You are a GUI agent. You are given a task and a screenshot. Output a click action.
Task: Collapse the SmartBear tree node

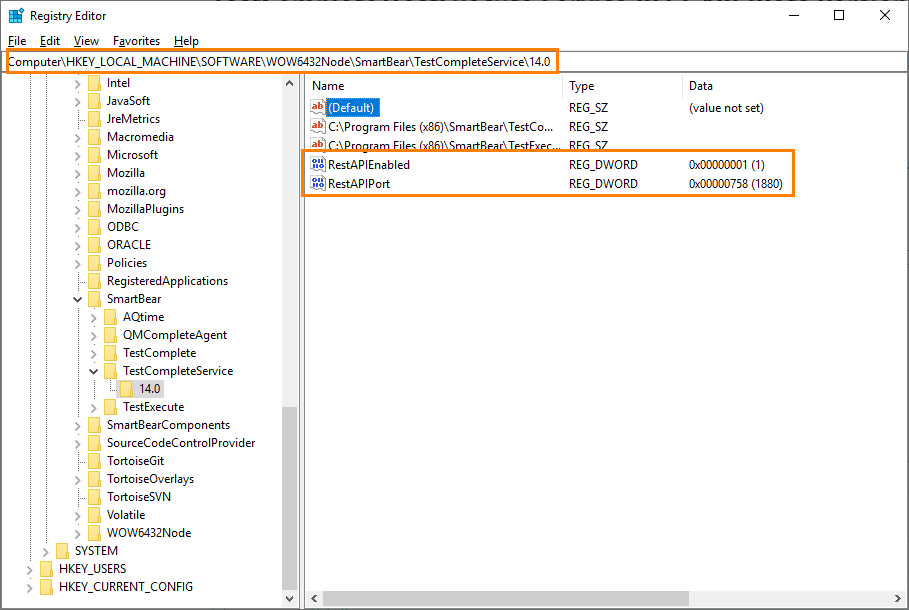point(78,298)
